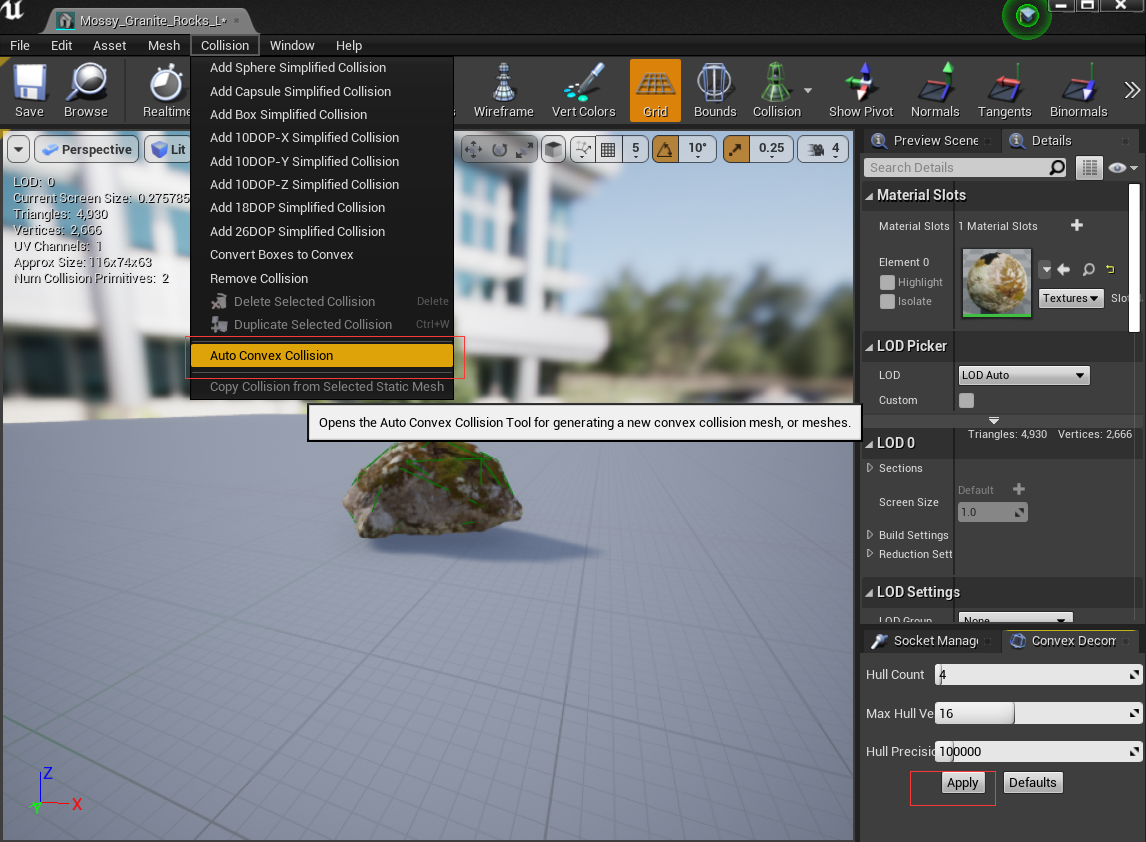
Task: Toggle the Grid toolbar button
Action: (655, 90)
